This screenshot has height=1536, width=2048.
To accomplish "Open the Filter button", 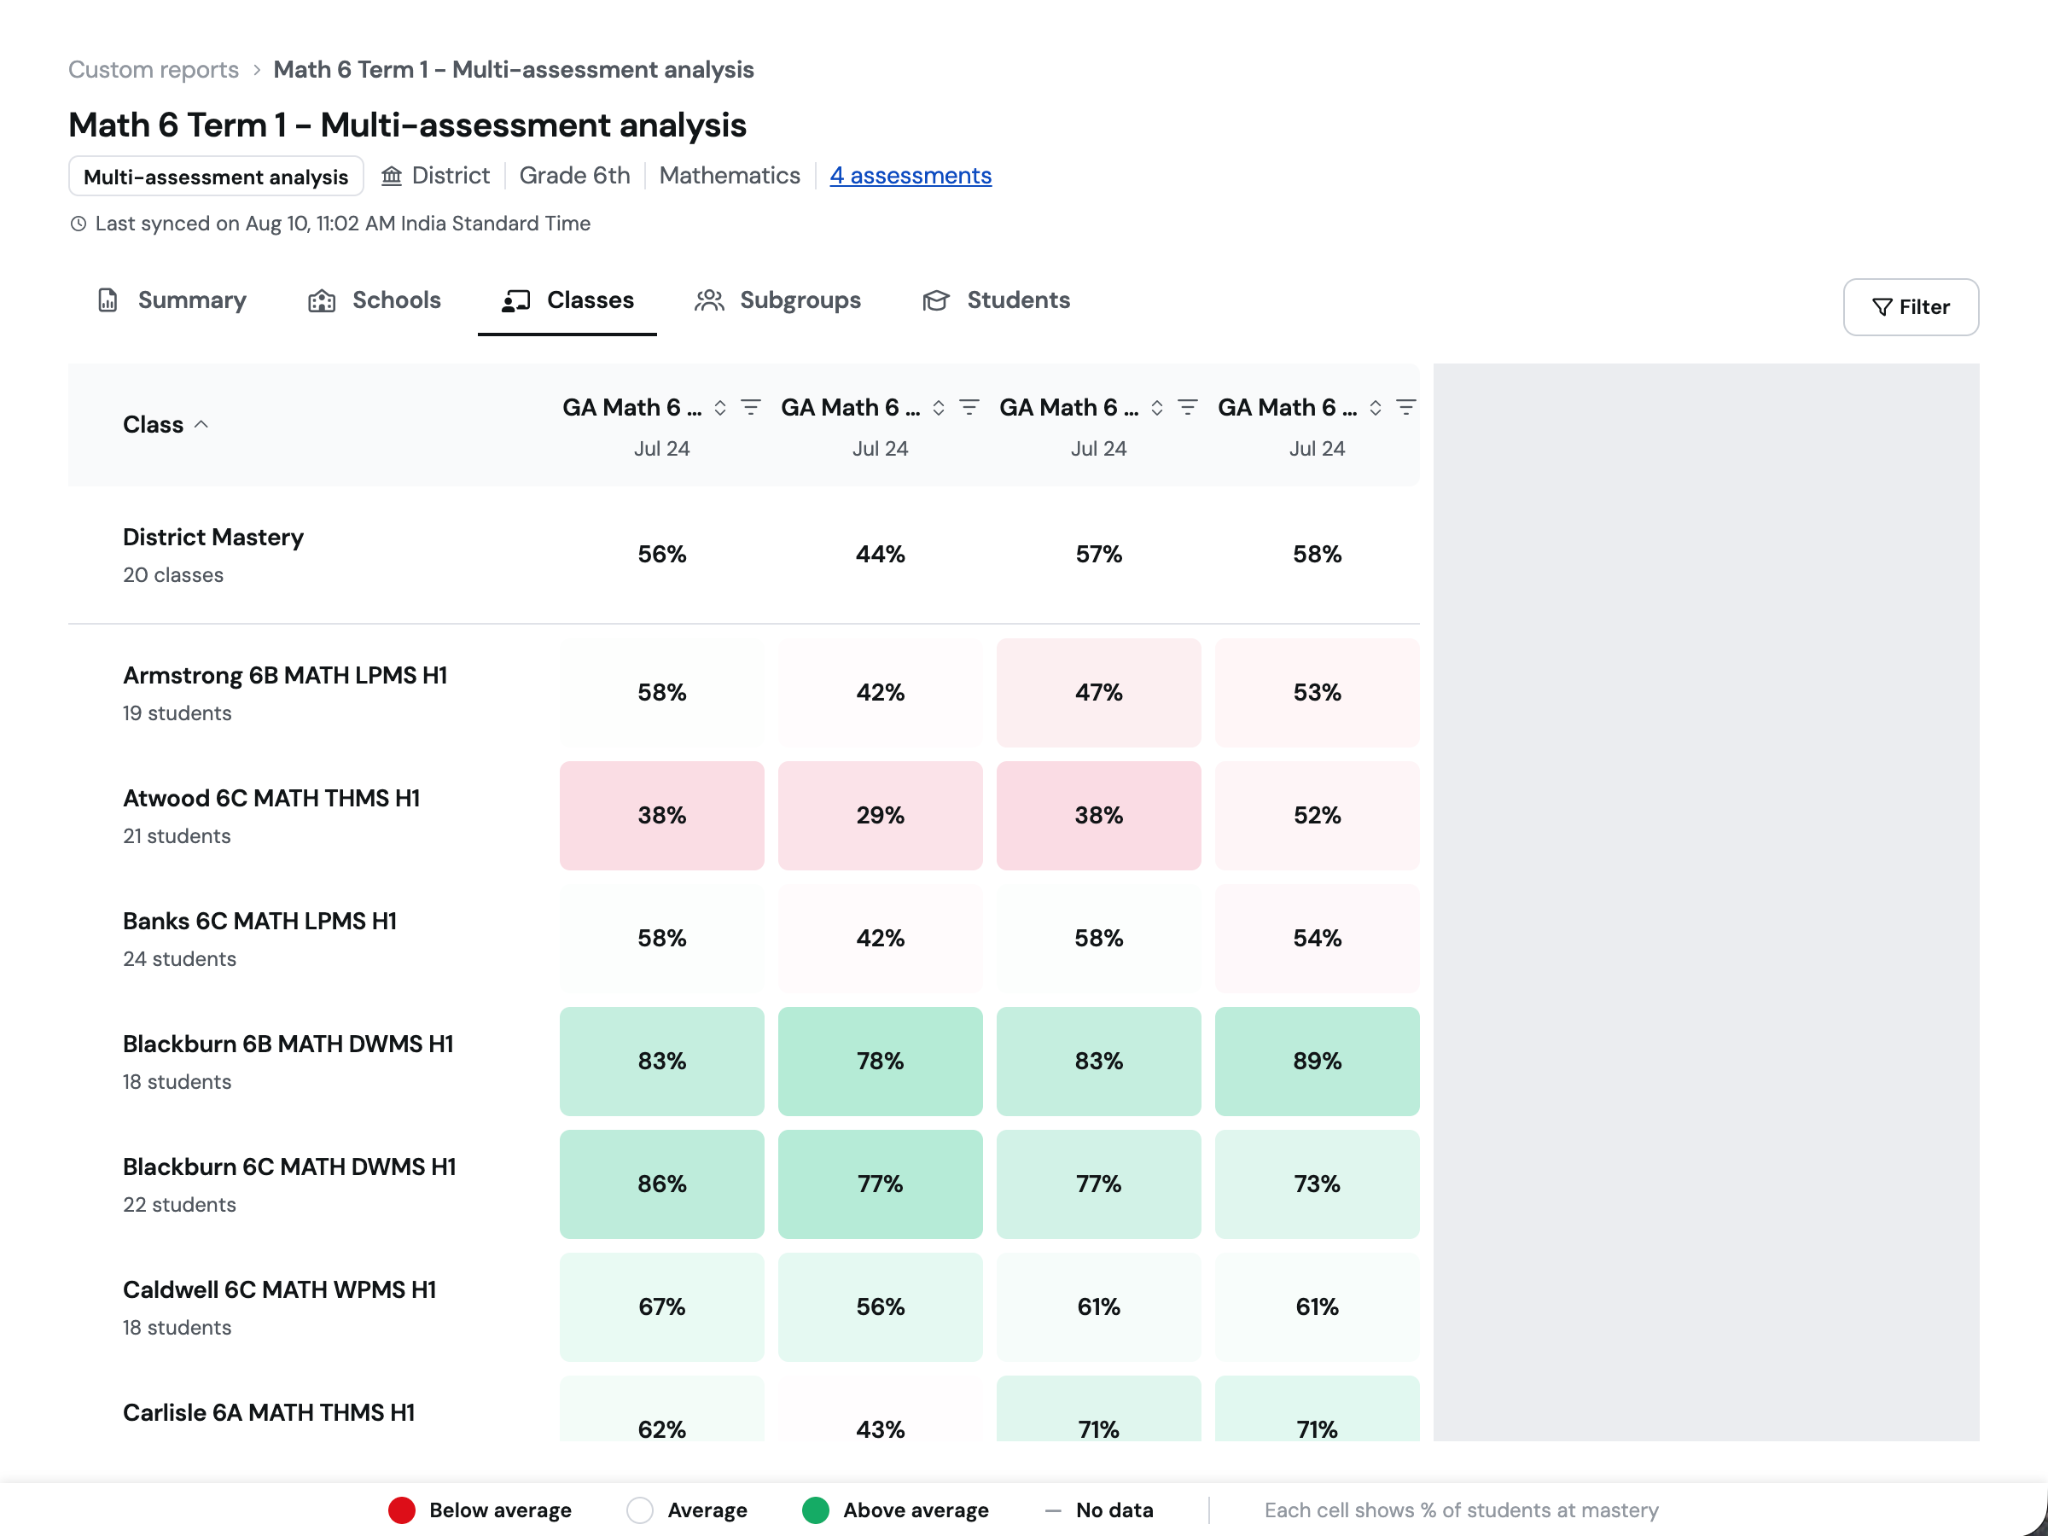I will pyautogui.click(x=1910, y=307).
